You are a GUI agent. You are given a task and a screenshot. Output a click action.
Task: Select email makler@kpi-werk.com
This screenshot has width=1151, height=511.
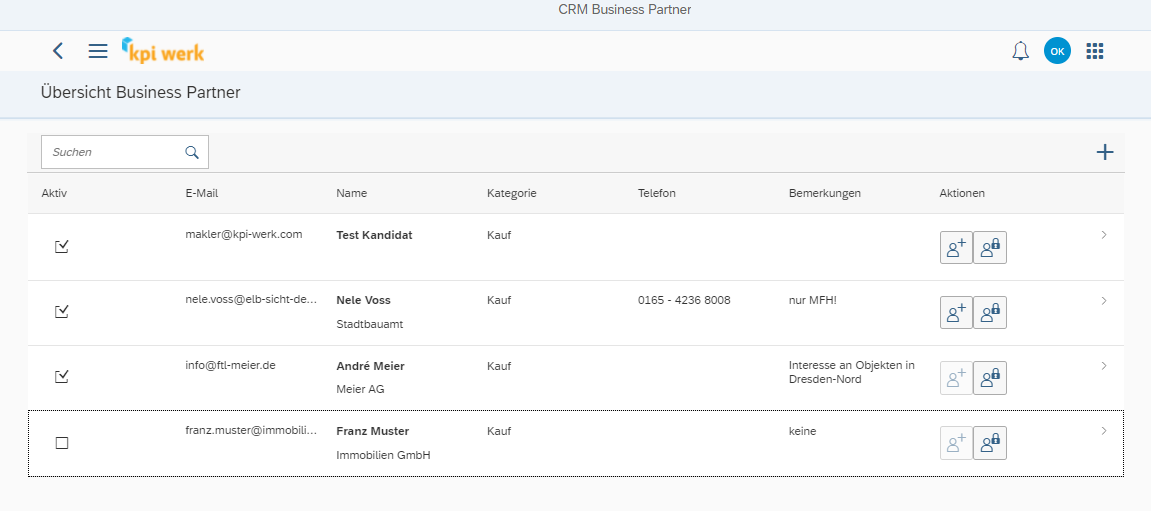244,234
